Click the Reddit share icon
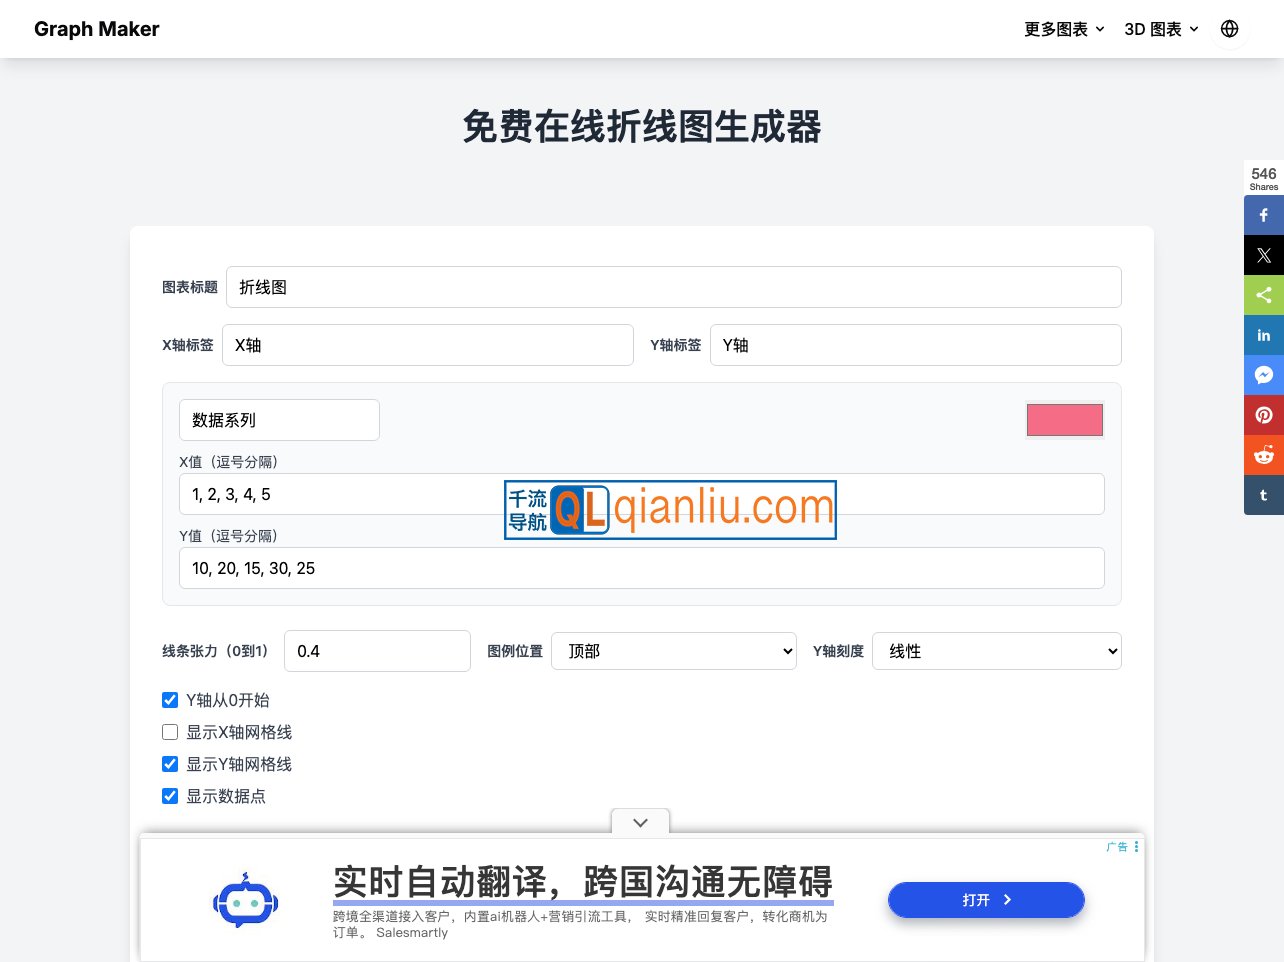Viewport: 1284px width, 962px height. [1263, 455]
